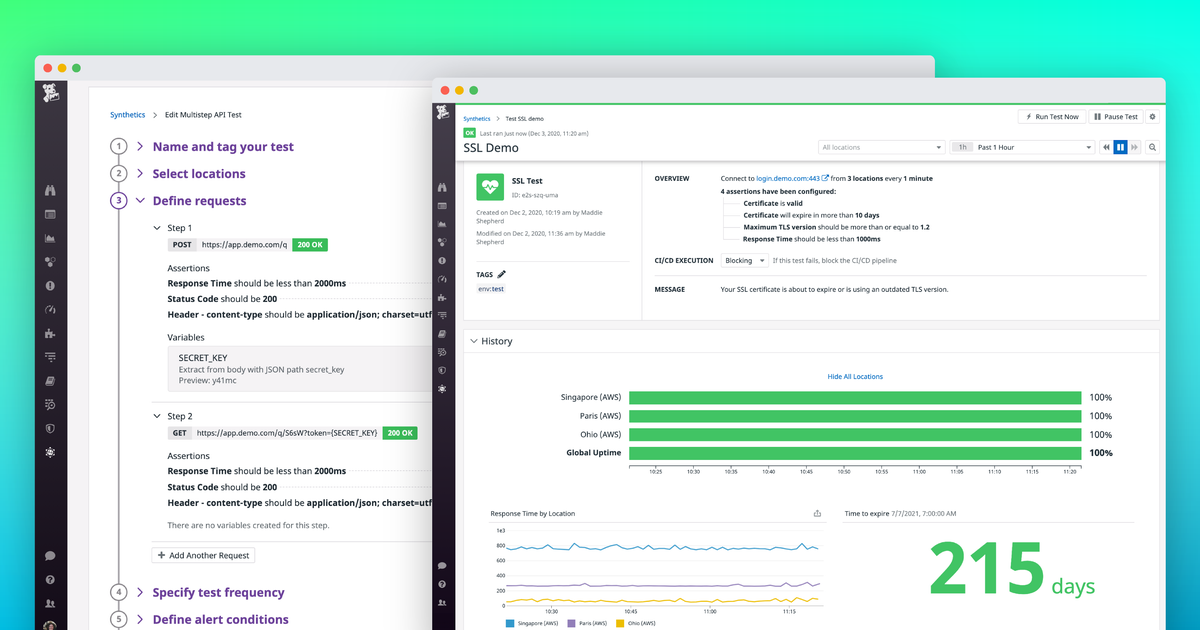1200x630 pixels.
Task: Open the Metrics chart icon in back window sidebar
Action: coord(50,238)
